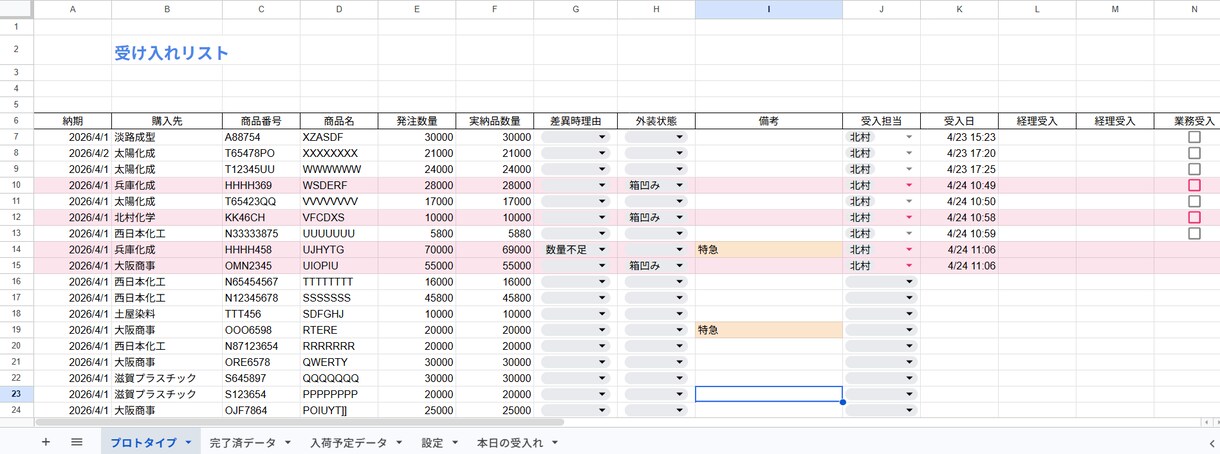The width and height of the screenshot is (1220, 454).
Task: Open menu arrow on 入荷予定データ tab
Action: [398, 442]
